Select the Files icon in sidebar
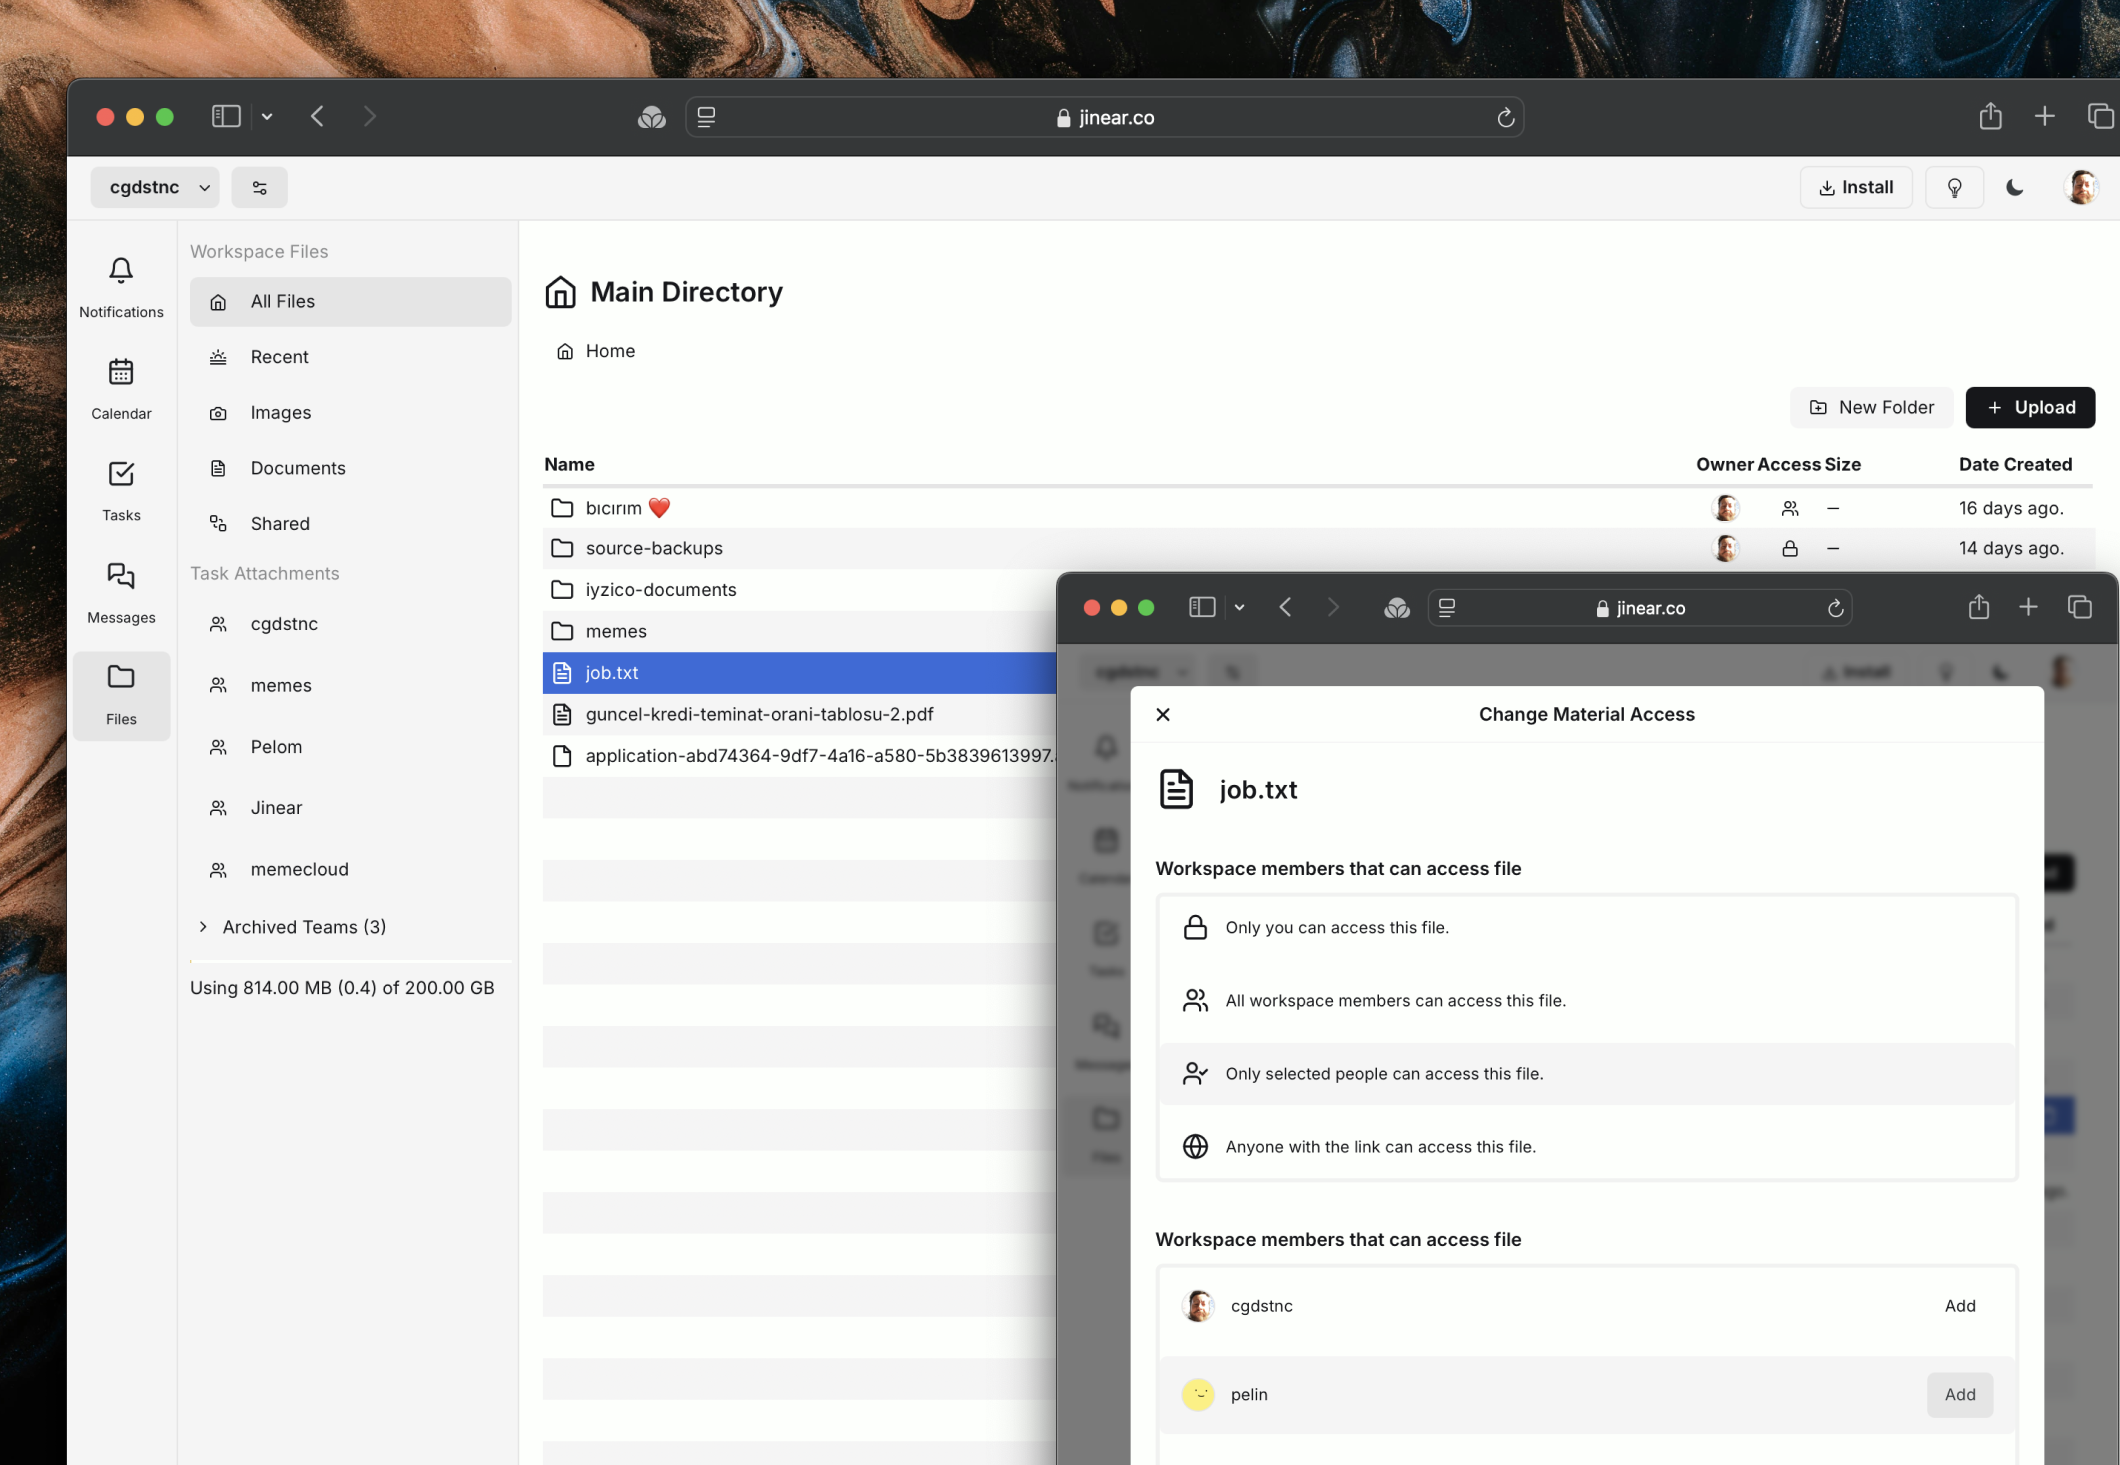This screenshot has height=1465, width=2120. (120, 694)
